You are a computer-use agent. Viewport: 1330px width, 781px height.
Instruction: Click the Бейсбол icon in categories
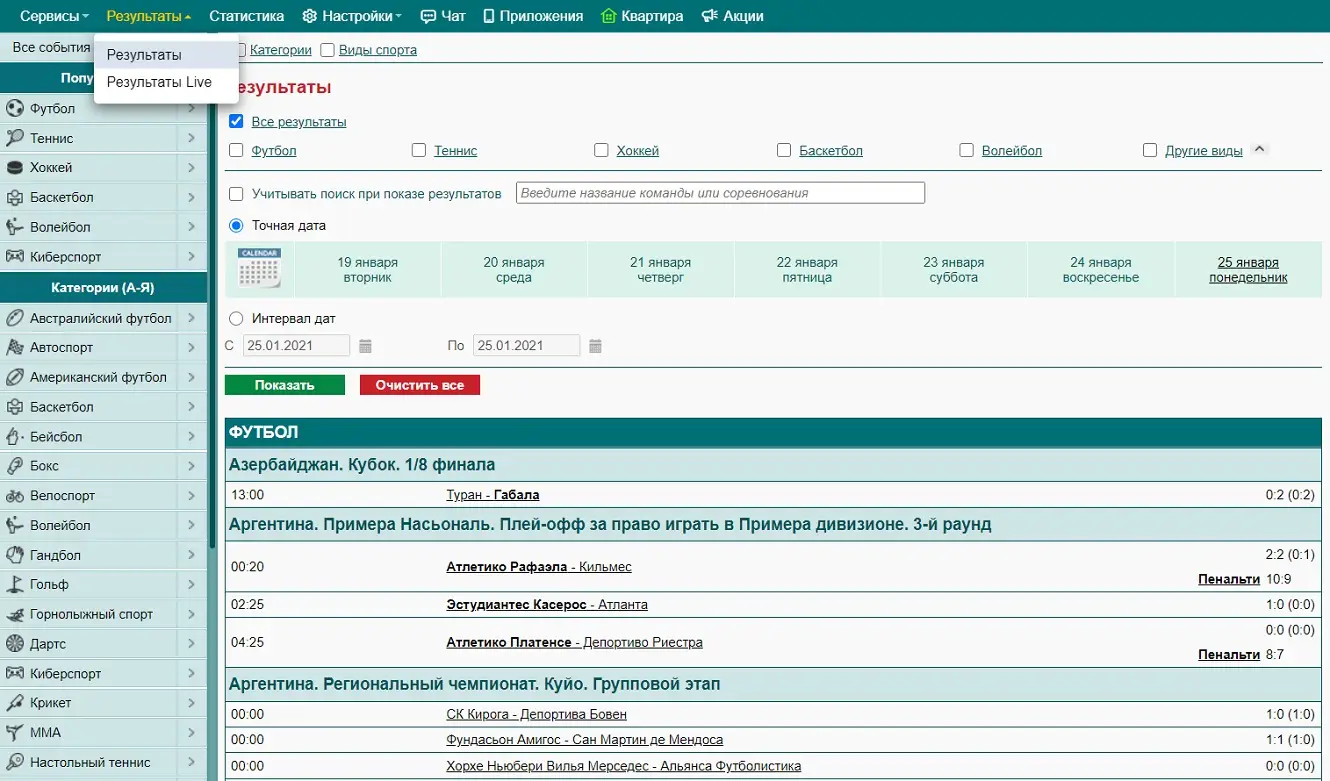[x=15, y=437]
